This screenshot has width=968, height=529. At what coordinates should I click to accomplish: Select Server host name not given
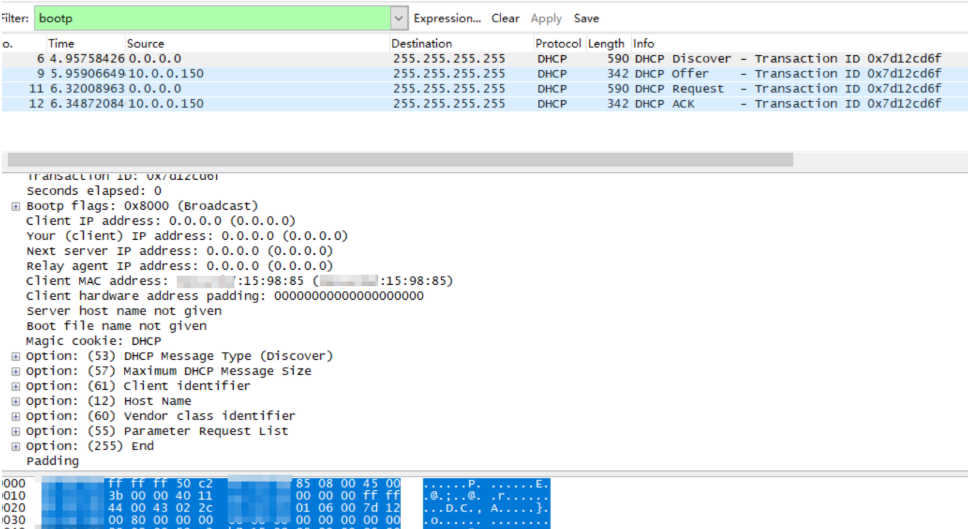[x=123, y=311]
